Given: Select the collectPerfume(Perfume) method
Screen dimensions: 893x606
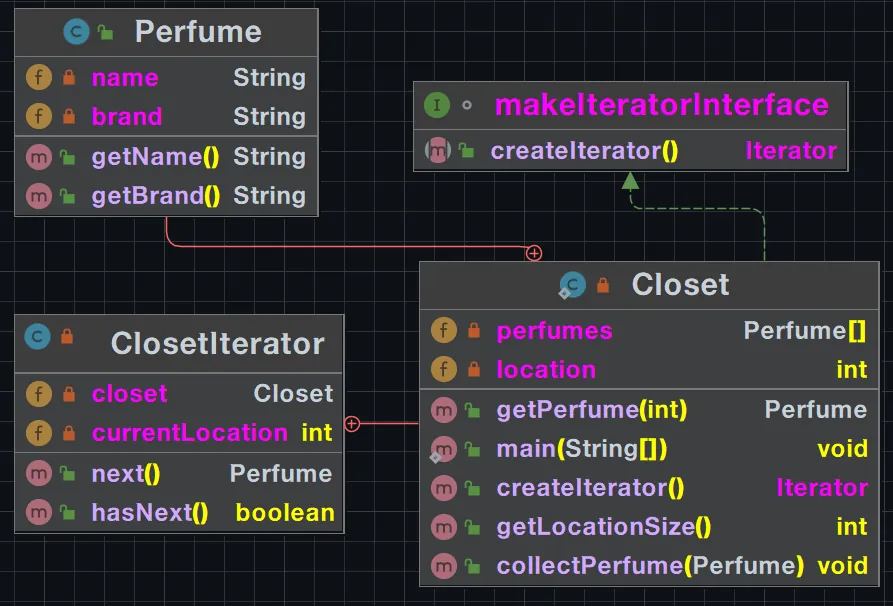Looking at the screenshot, I should [650, 566].
